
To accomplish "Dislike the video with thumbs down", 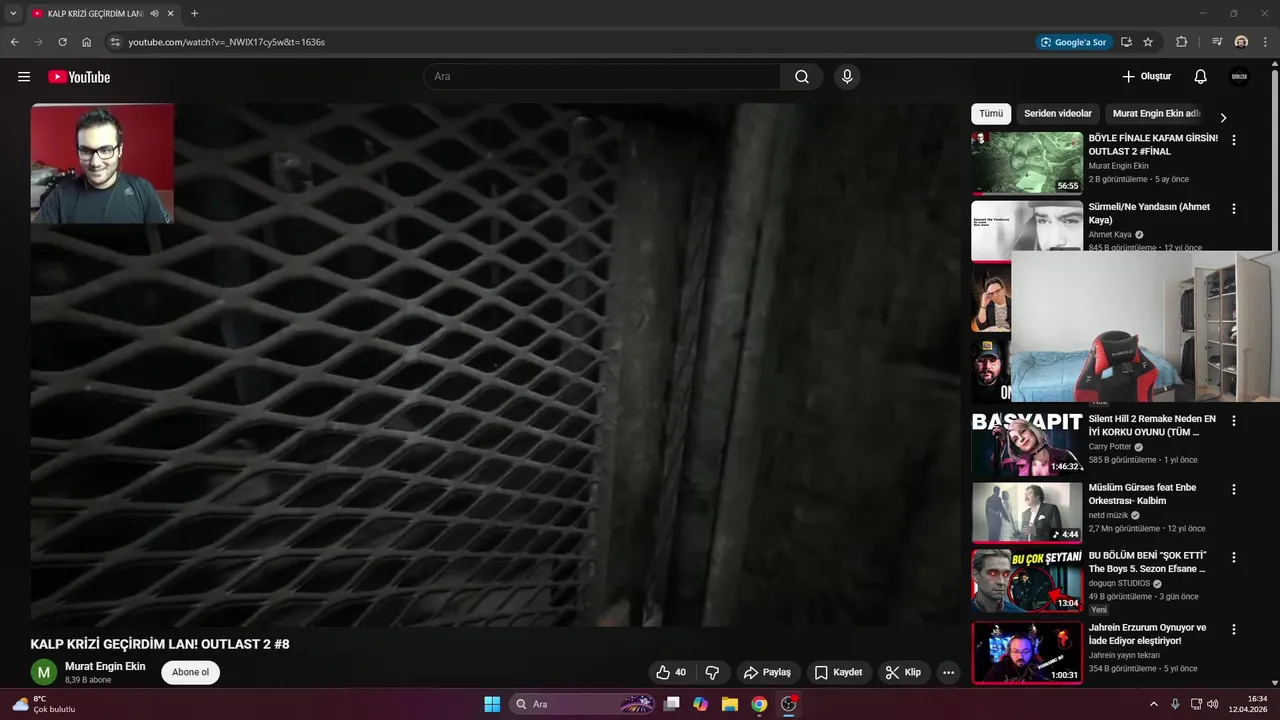I will tap(713, 673).
